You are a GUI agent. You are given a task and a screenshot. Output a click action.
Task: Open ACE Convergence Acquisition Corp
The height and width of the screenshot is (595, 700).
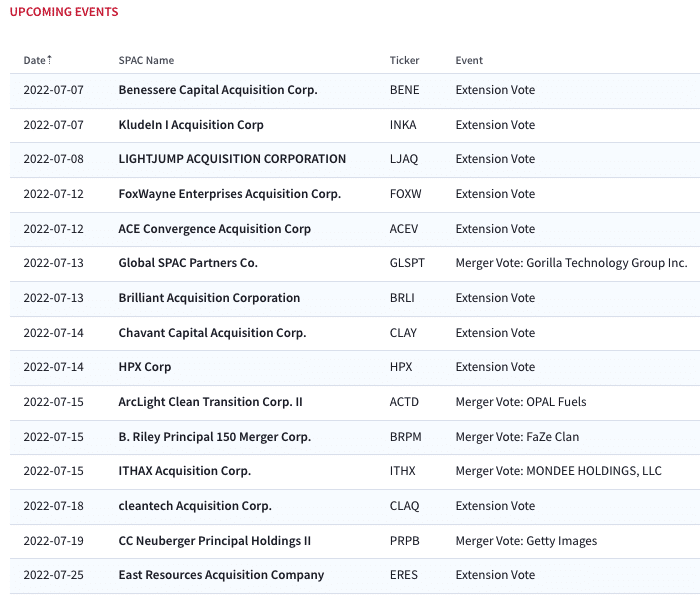tap(214, 229)
